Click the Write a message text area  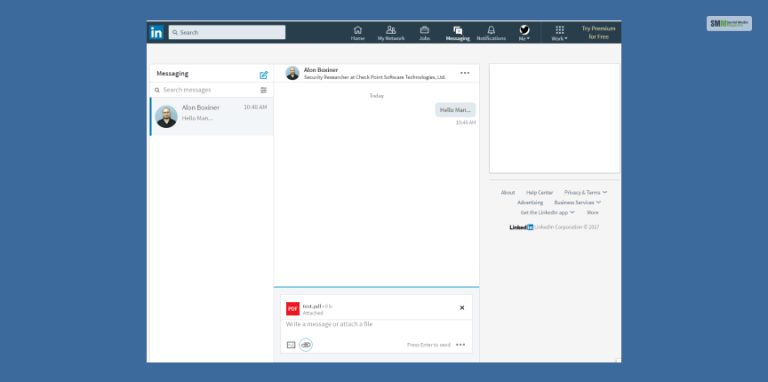tap(376, 324)
